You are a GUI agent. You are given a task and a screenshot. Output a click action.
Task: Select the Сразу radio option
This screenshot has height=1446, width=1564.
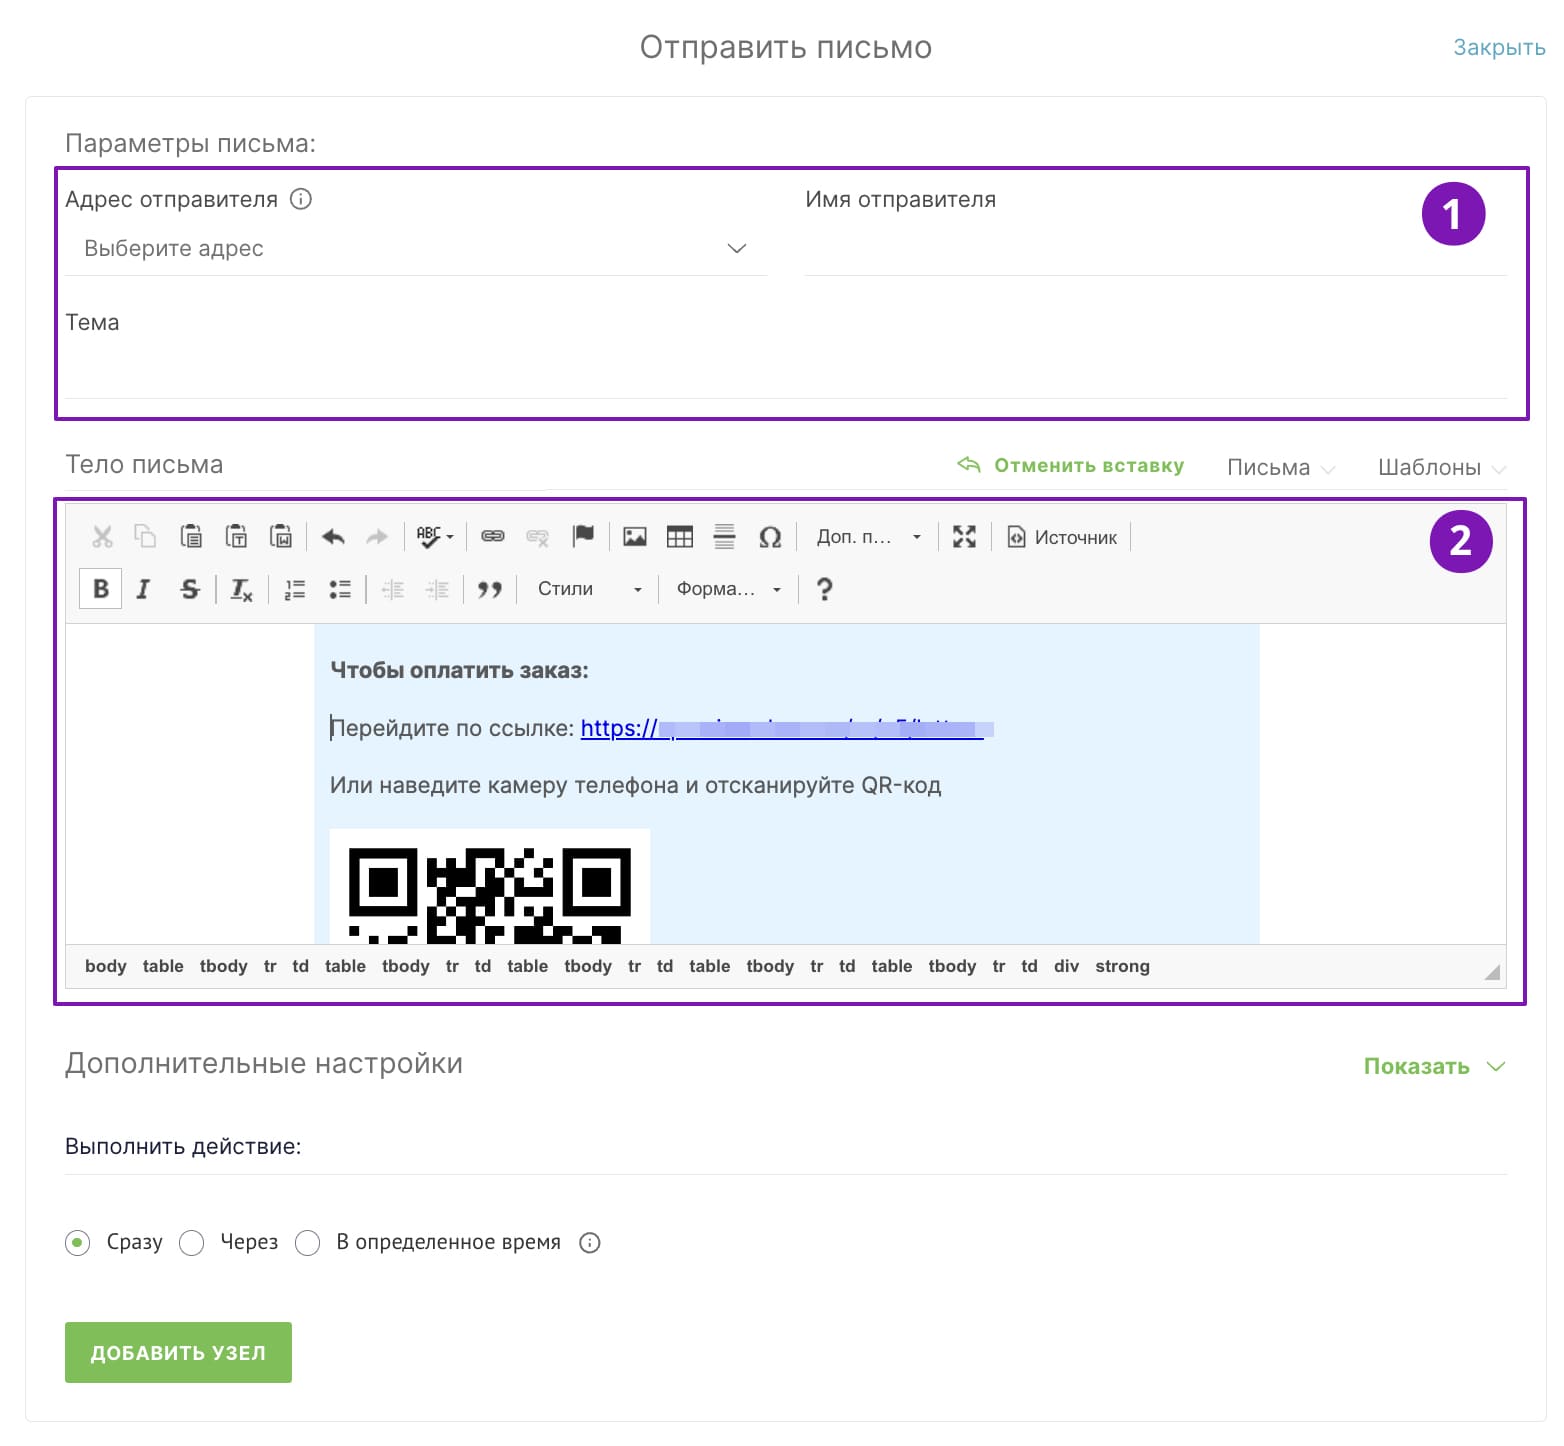click(x=77, y=1243)
